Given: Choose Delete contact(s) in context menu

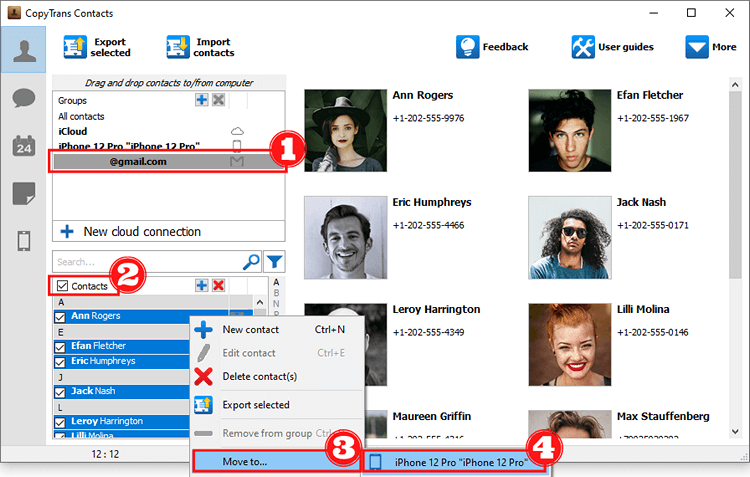Looking at the screenshot, I should (258, 376).
